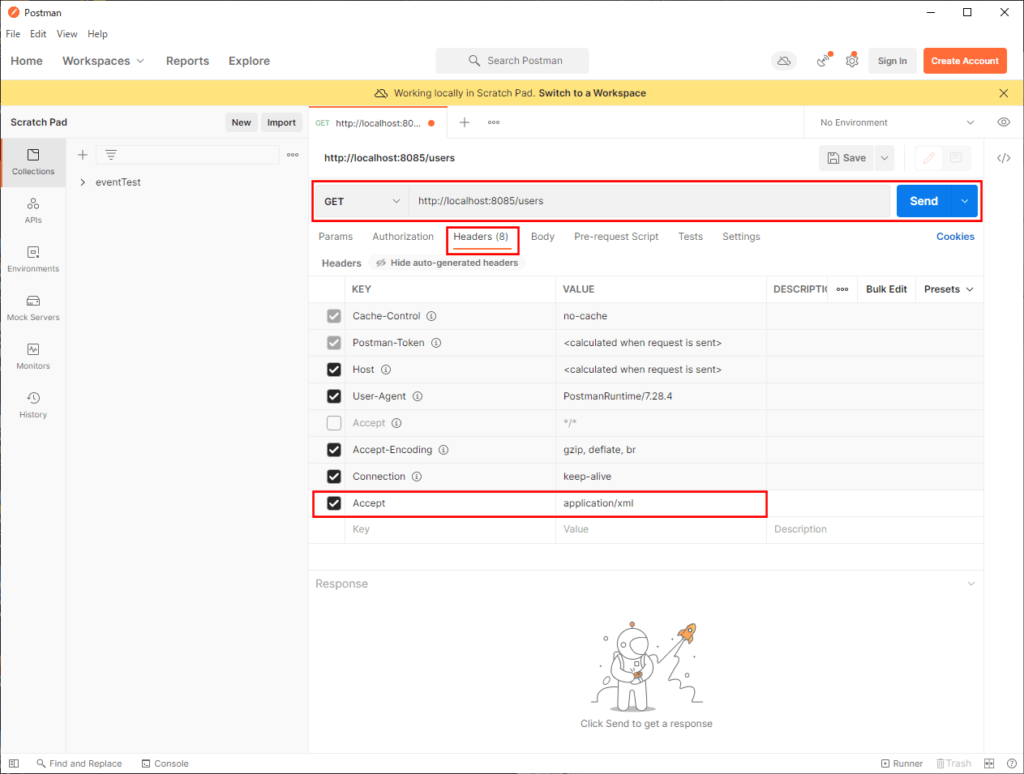
Task: Hide auto-generated headers toggle
Action: tap(444, 263)
